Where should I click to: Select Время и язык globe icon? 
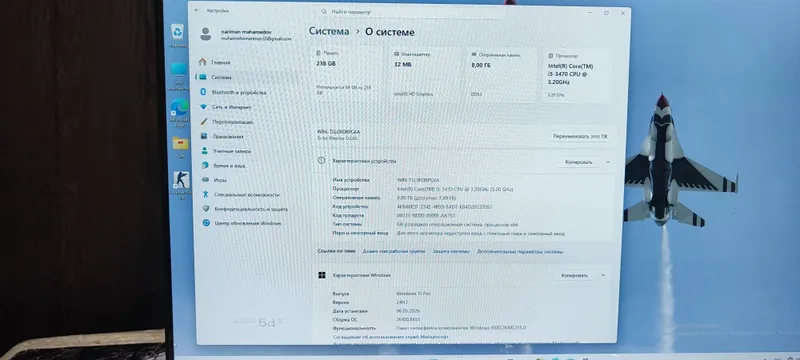click(205, 165)
